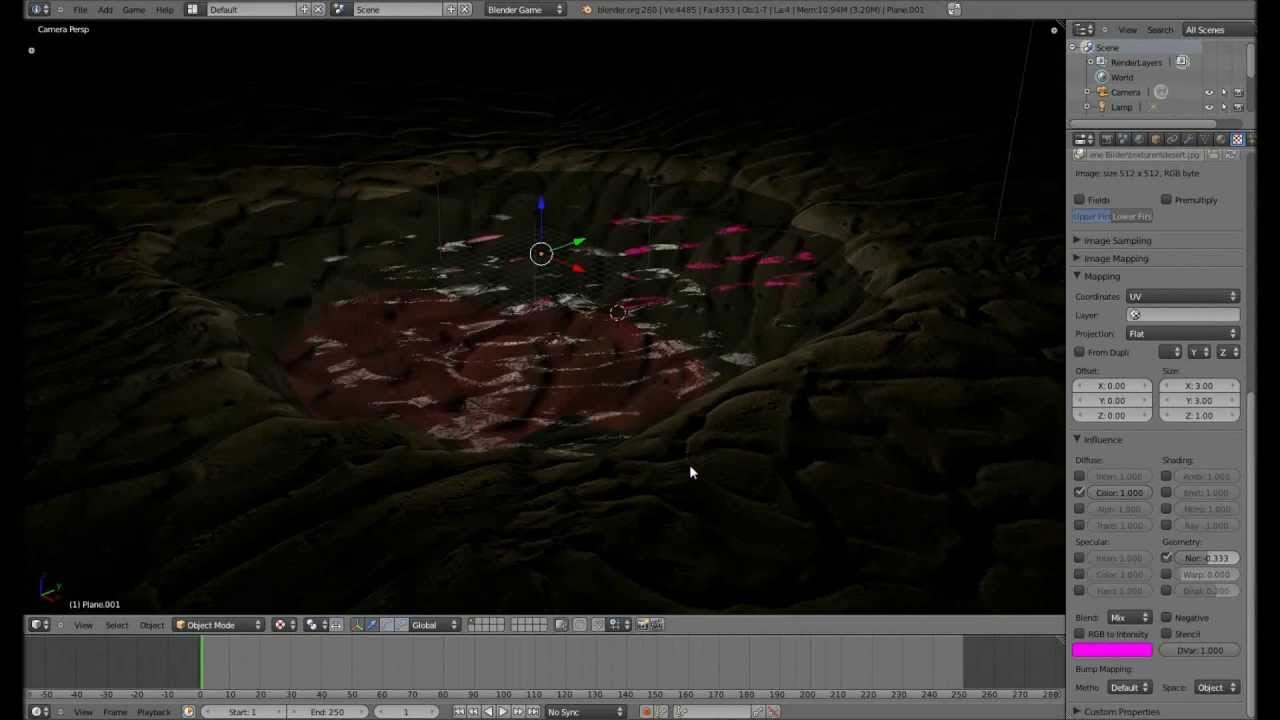Select the translate manipulator arrow icon
The width and height of the screenshot is (1280, 720).
(x=372, y=625)
